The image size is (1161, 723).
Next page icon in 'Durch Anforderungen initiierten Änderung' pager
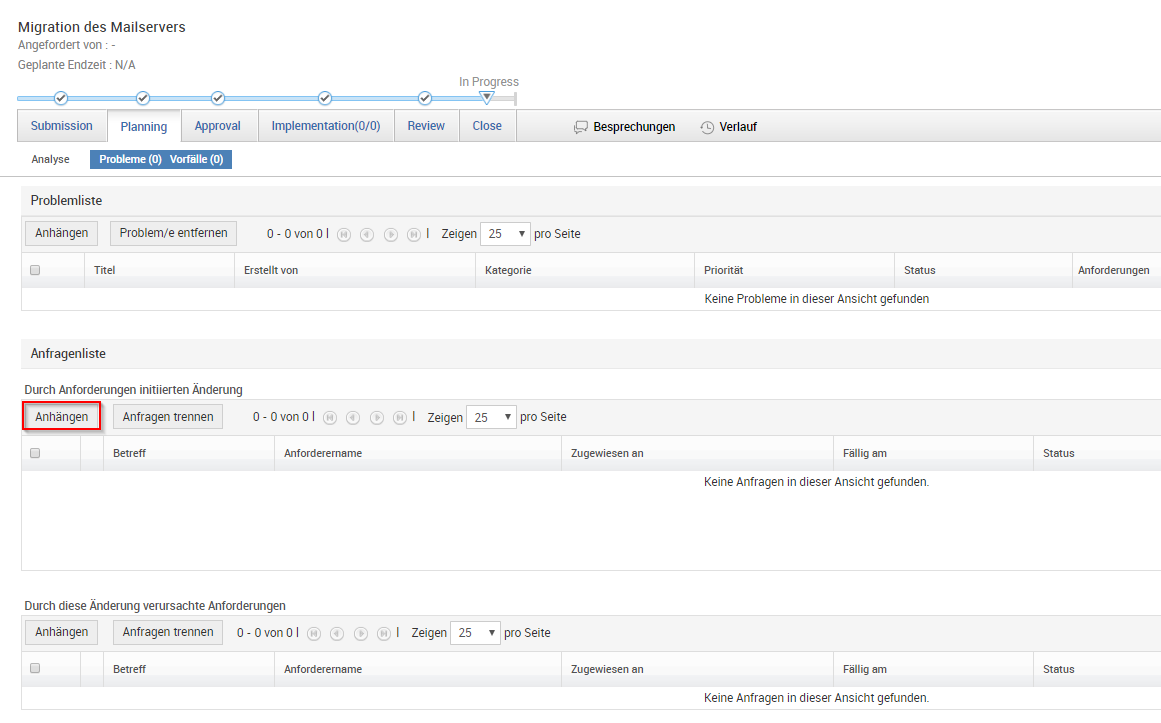[377, 418]
